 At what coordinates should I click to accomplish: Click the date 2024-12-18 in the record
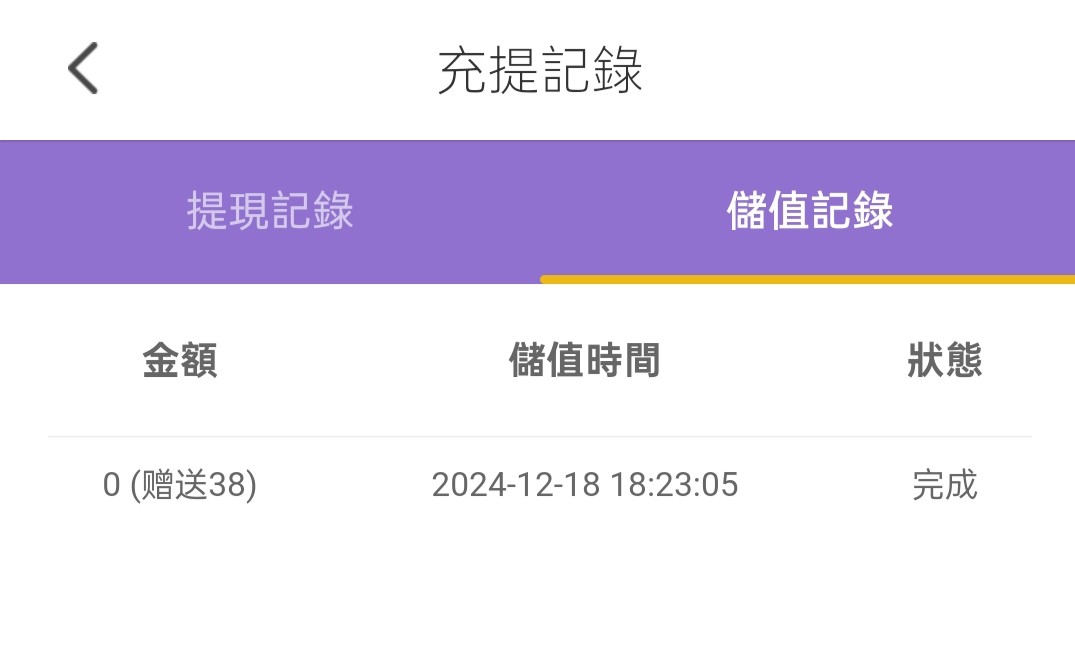(515, 486)
